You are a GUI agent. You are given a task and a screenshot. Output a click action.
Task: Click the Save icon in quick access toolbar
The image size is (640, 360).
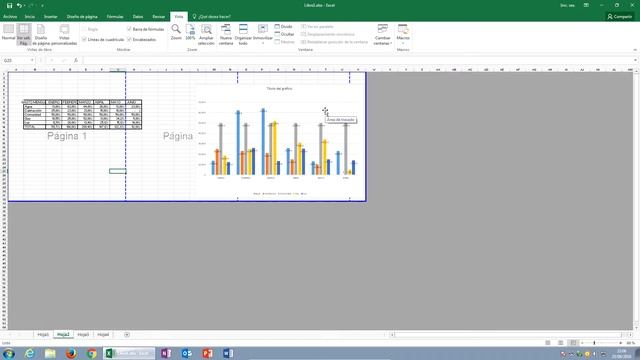click(x=9, y=5)
